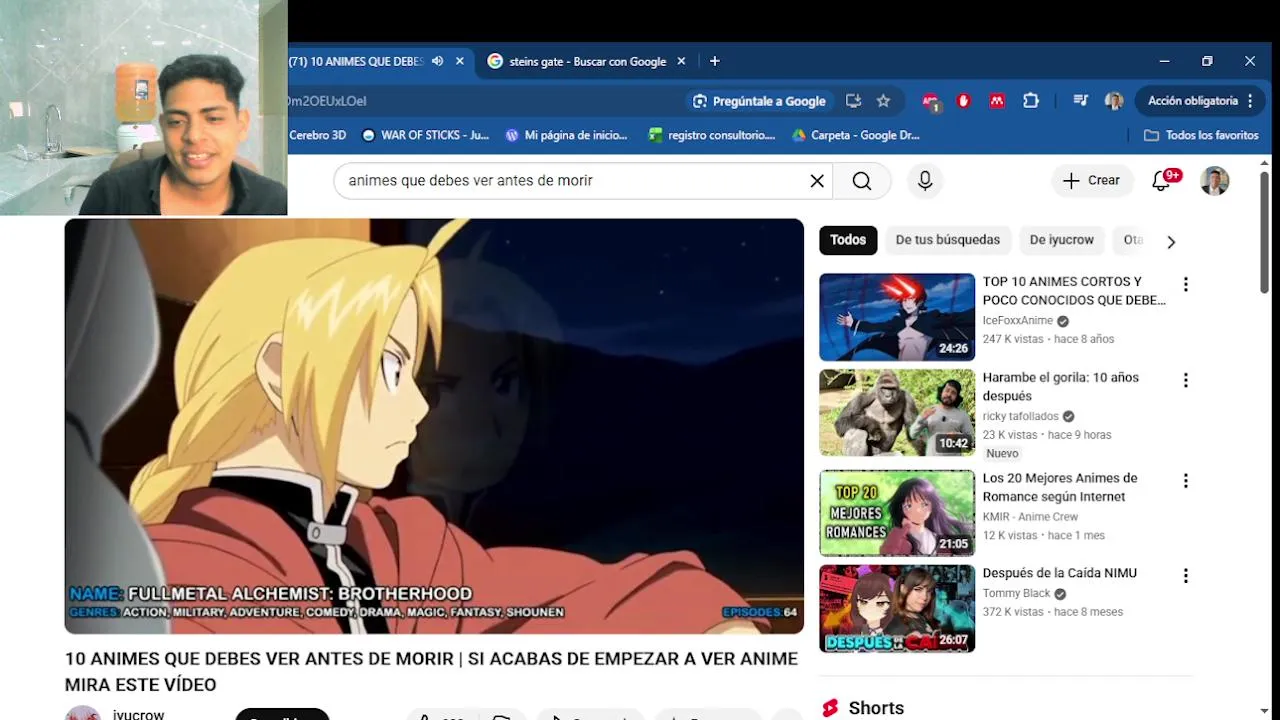Open the iyucrow channel name
The image size is (1280, 720).
click(138, 714)
